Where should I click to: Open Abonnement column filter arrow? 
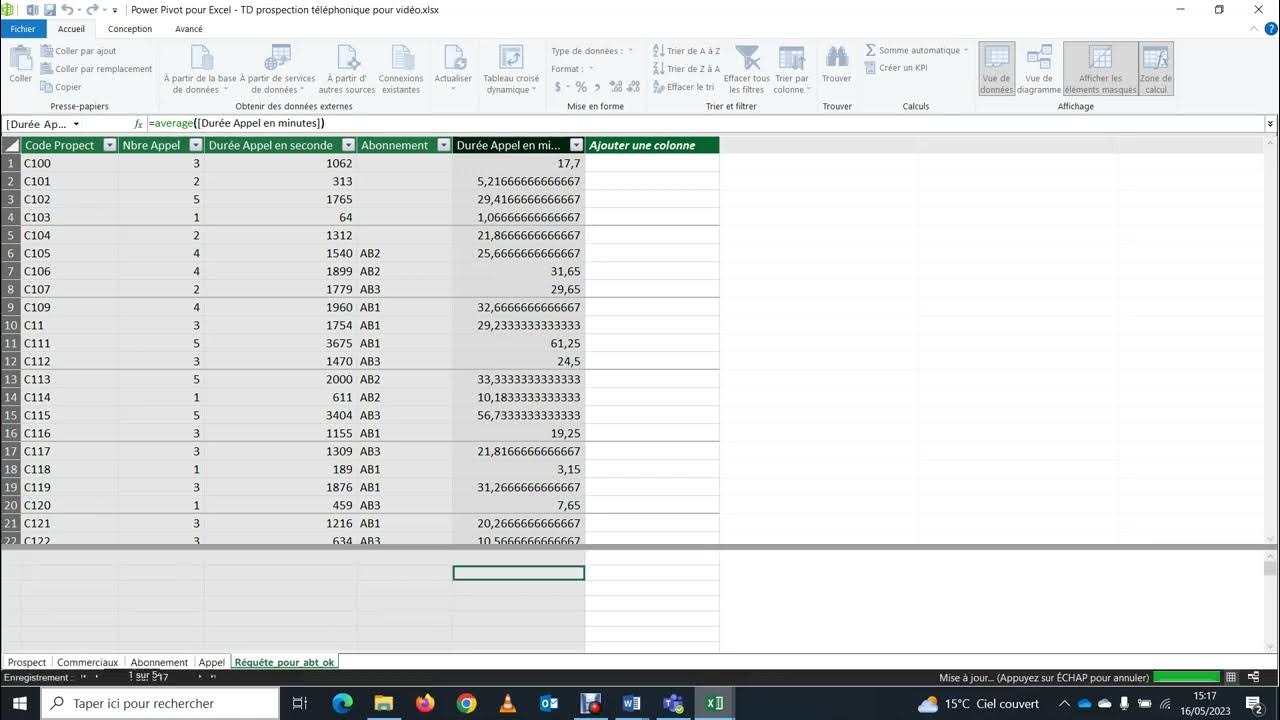444,145
